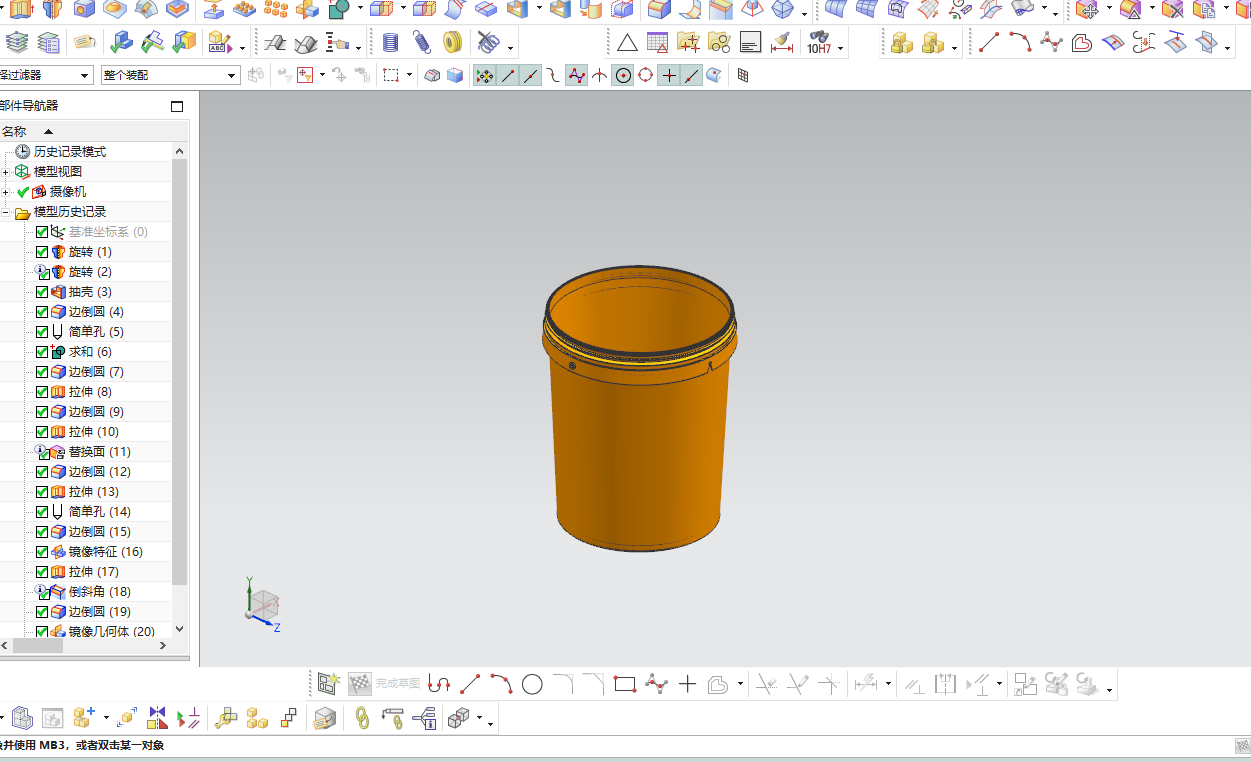Viewport: 1251px width, 762px height.
Task: Open the table with triangle icon
Action: [x=657, y=43]
